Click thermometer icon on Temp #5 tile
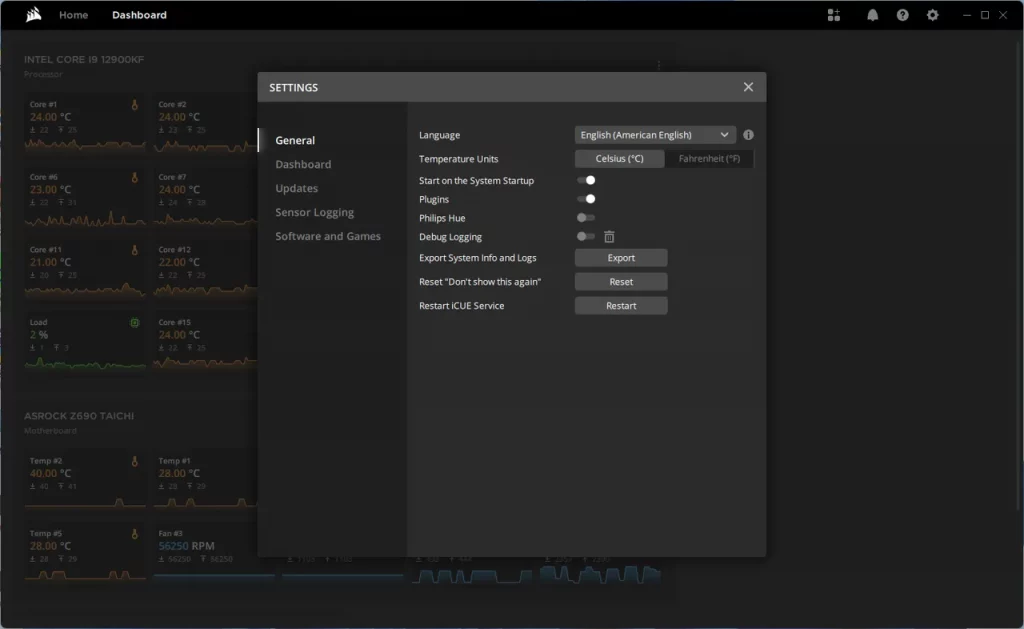Image resolution: width=1024 pixels, height=629 pixels. coord(135,534)
